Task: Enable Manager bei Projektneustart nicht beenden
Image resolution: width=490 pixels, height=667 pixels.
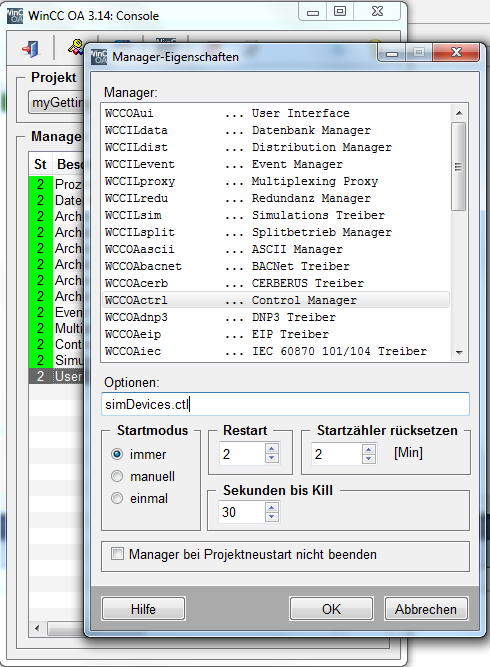Action: tap(117, 554)
